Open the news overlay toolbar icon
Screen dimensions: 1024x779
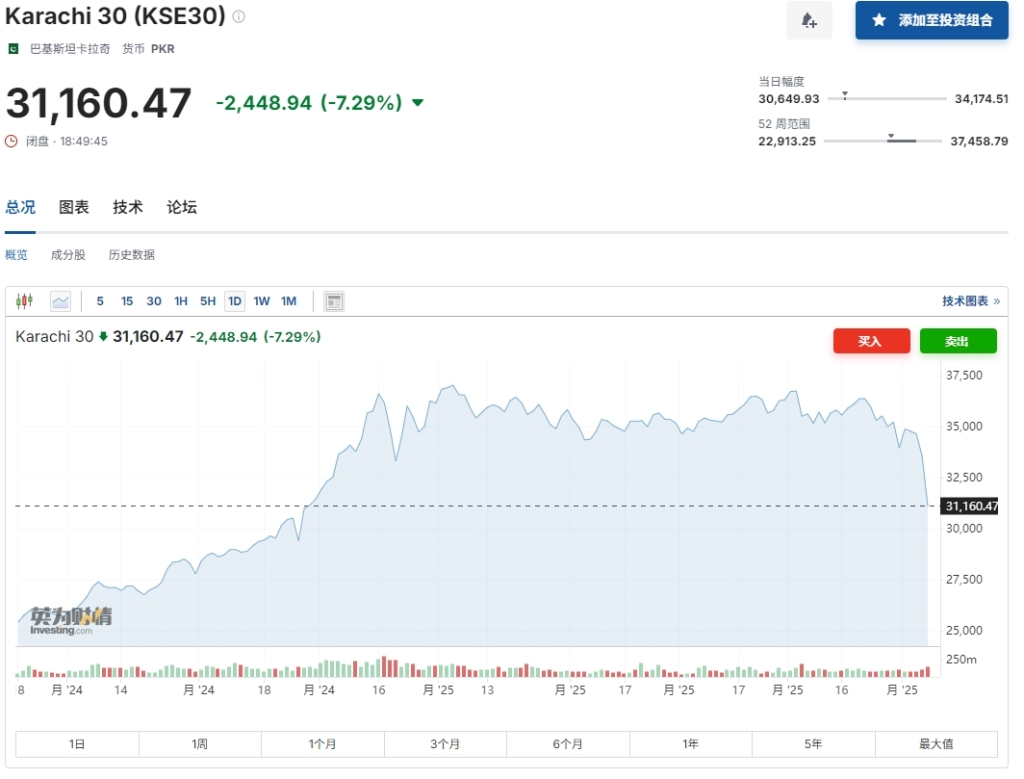[334, 301]
